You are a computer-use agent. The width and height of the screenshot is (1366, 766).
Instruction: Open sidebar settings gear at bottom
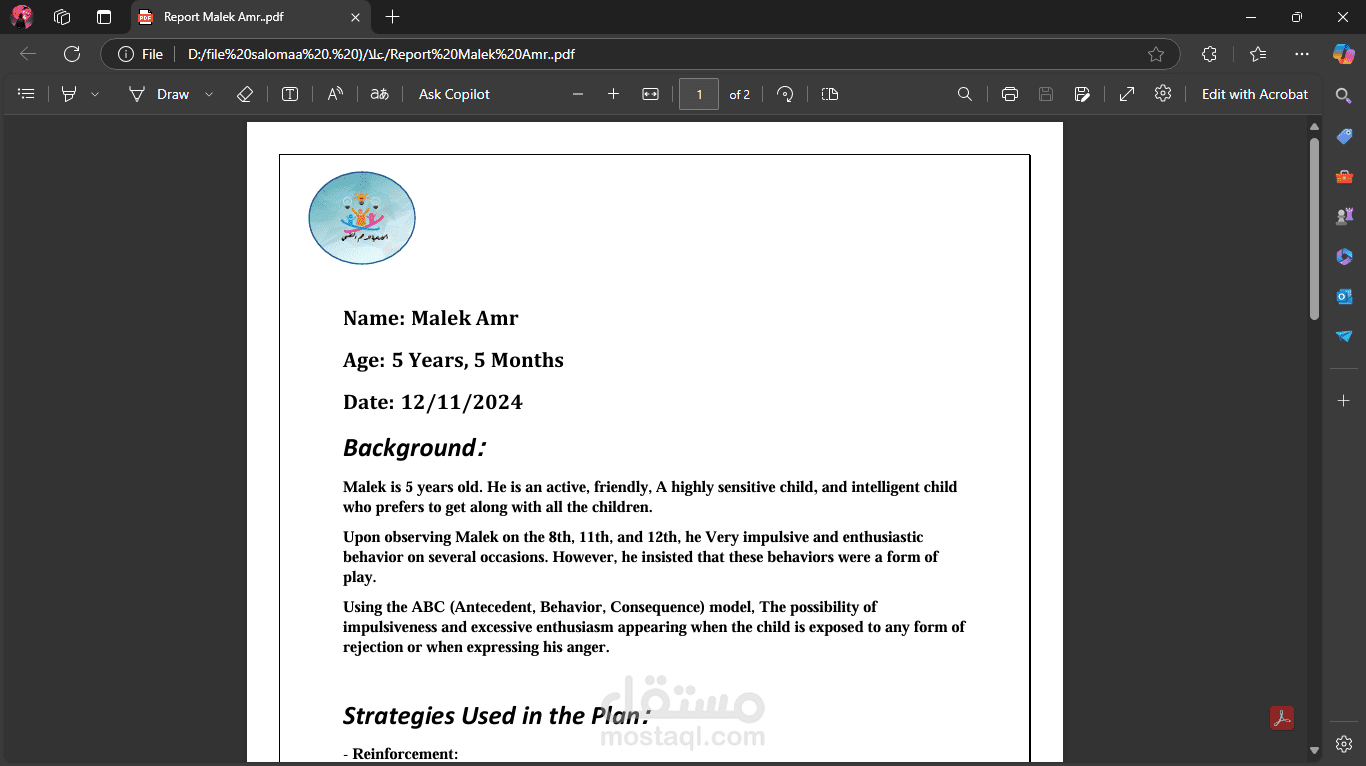(1344, 744)
